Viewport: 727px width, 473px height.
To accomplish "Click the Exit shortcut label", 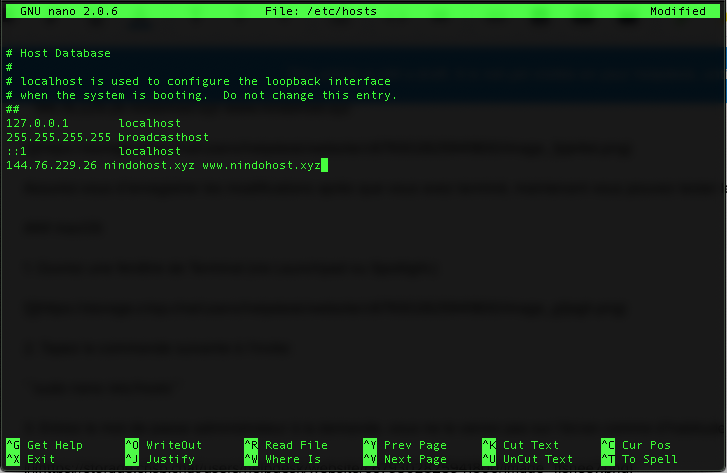I will 41,459.
